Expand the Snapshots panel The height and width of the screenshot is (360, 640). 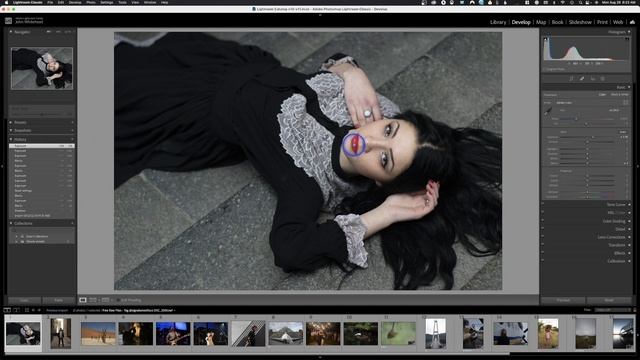11,131
